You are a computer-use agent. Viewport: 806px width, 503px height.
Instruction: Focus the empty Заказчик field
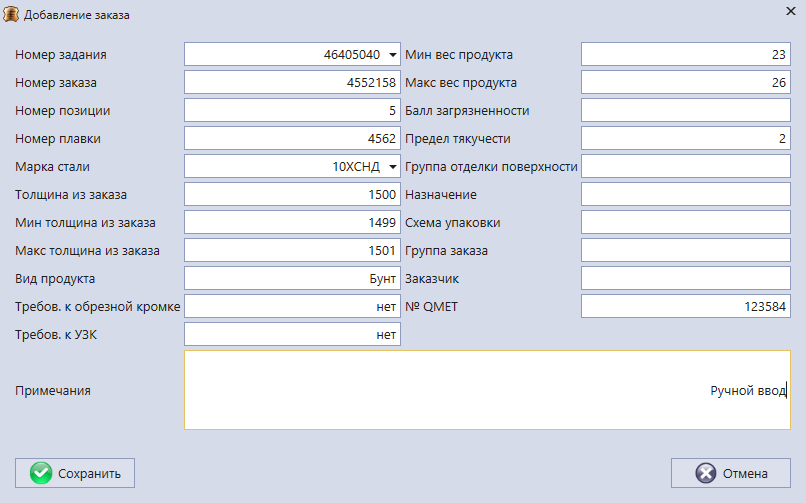685,278
